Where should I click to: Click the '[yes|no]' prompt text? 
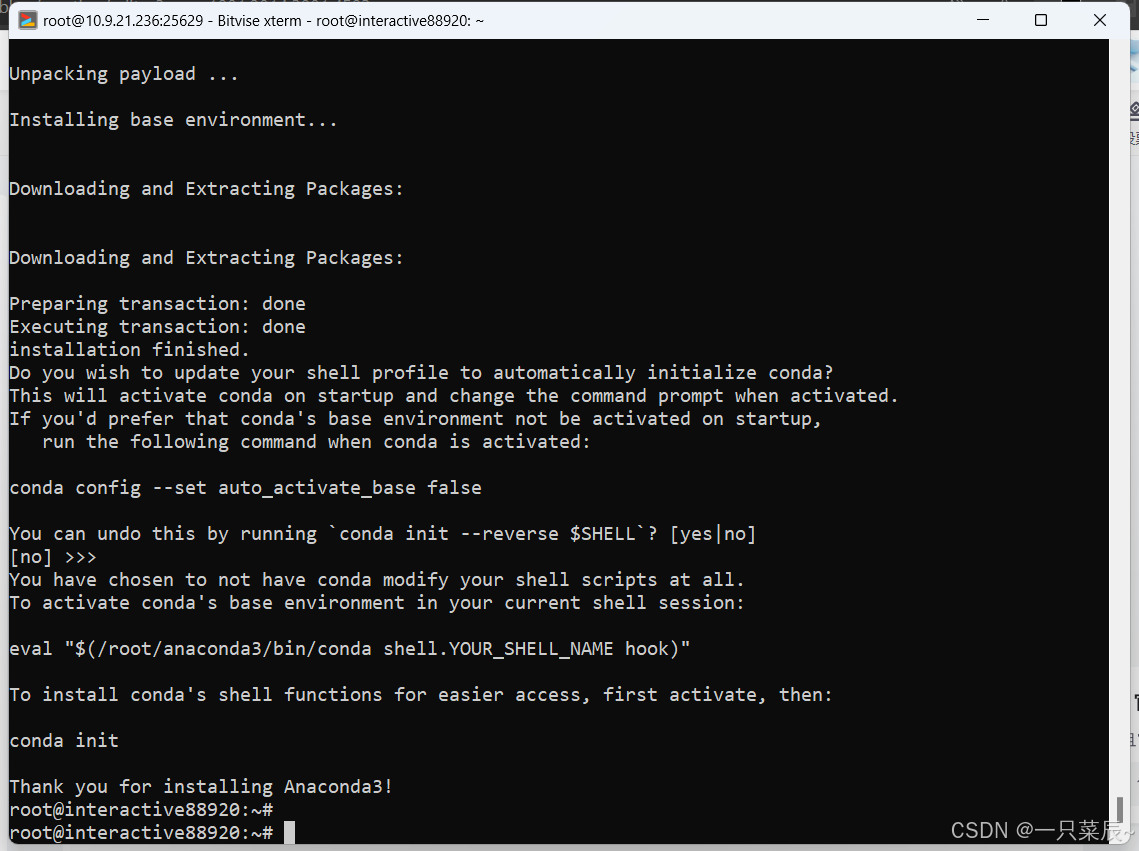pyautogui.click(x=713, y=534)
